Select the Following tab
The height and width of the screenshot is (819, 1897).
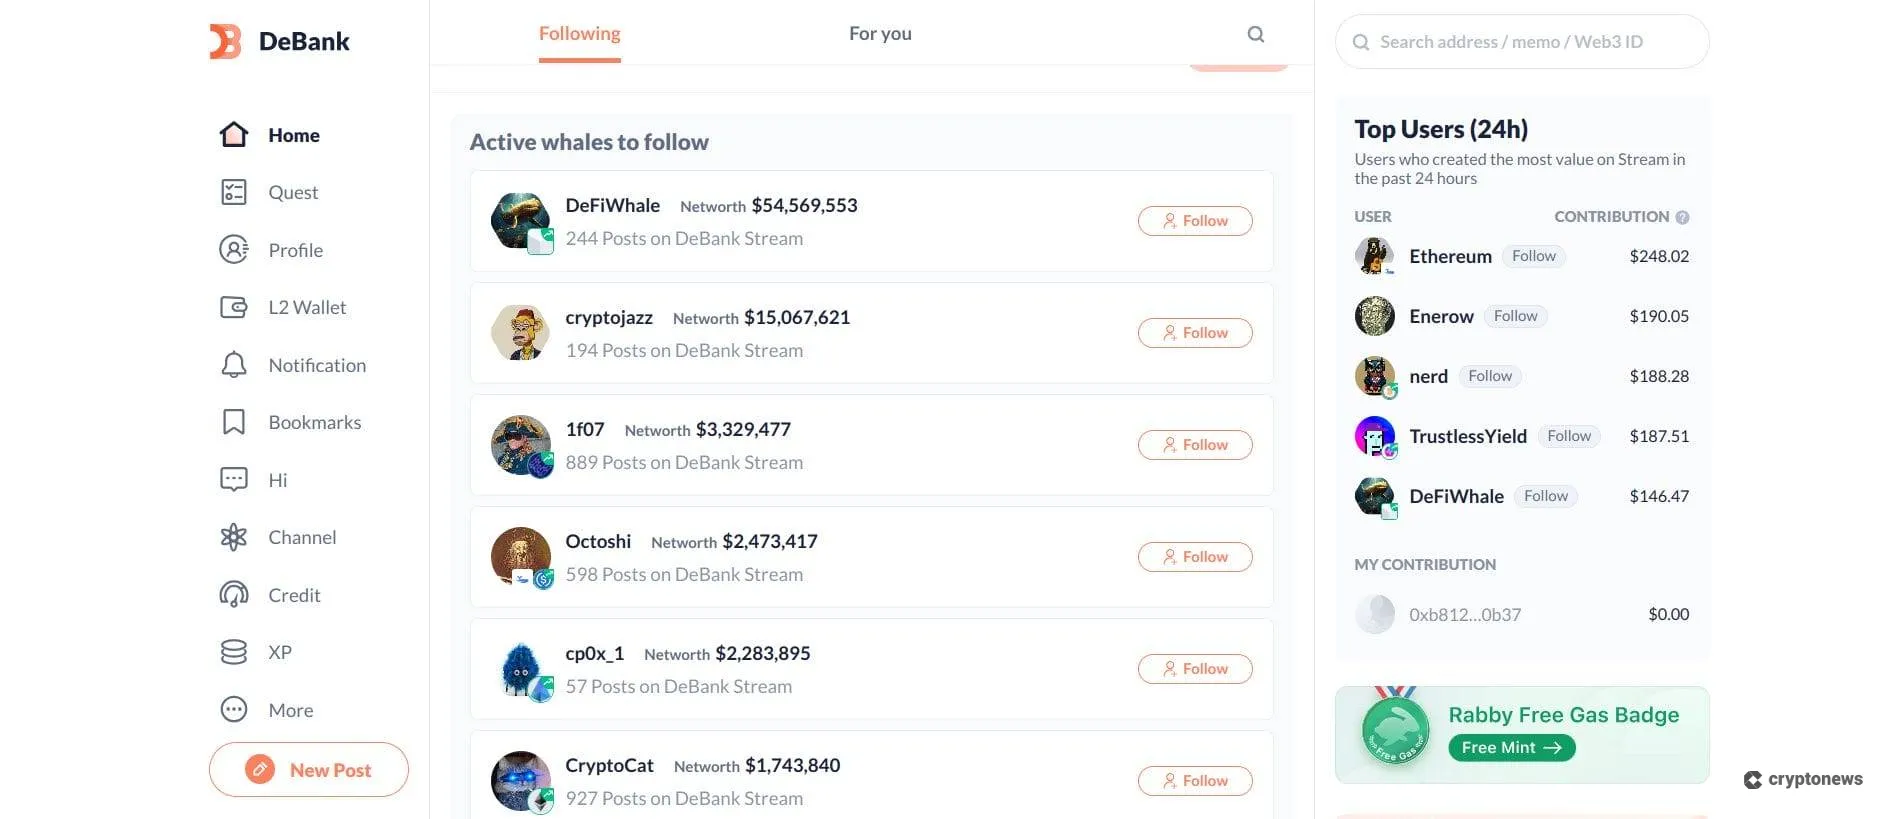[x=579, y=34]
